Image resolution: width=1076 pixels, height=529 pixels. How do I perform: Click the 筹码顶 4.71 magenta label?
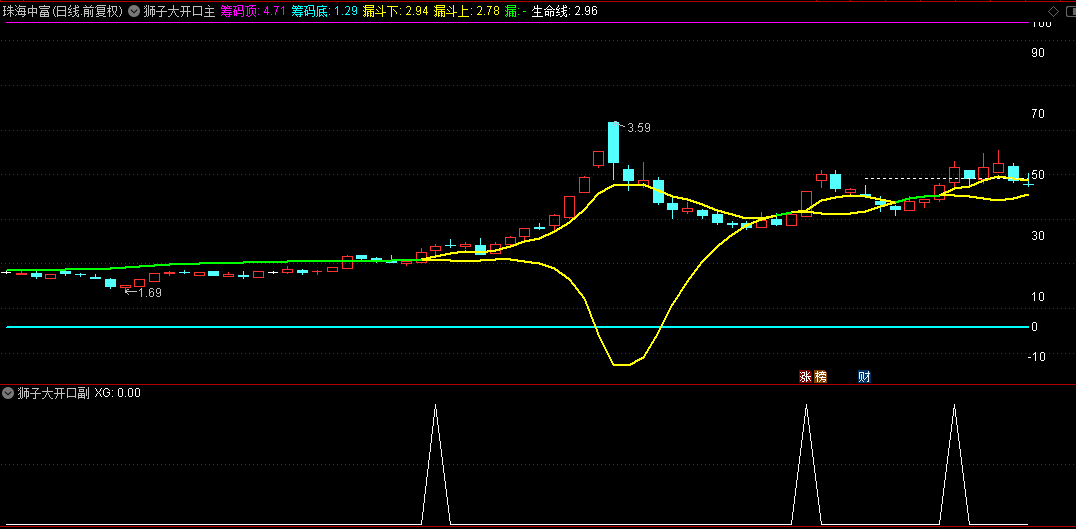coord(253,12)
